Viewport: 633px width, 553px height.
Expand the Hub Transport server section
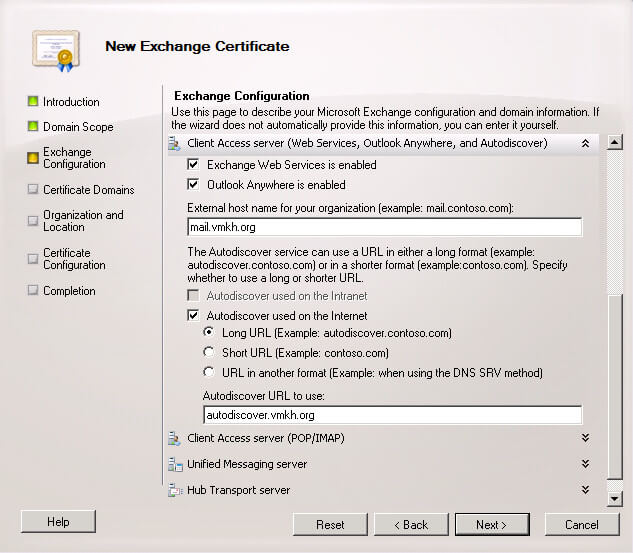pos(585,490)
